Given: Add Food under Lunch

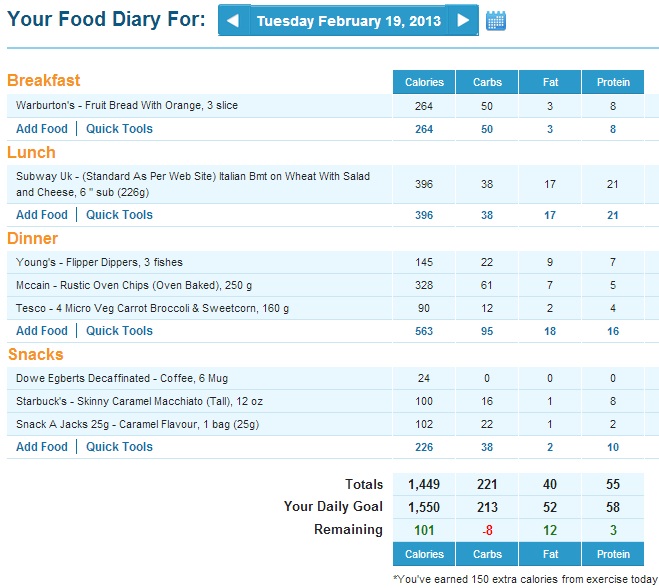Looking at the screenshot, I should [x=42, y=215].
